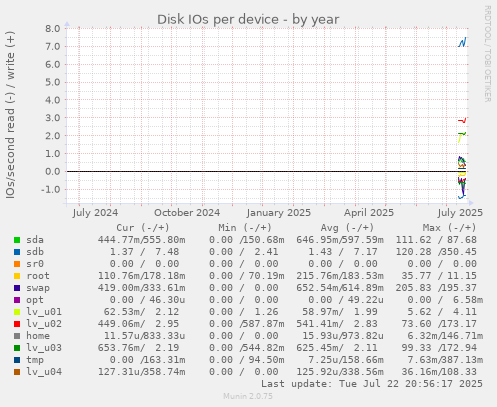This screenshot has height=407, width=497.
Task: Click the lv_u04 brown legend swatch
Action: click(x=17, y=372)
